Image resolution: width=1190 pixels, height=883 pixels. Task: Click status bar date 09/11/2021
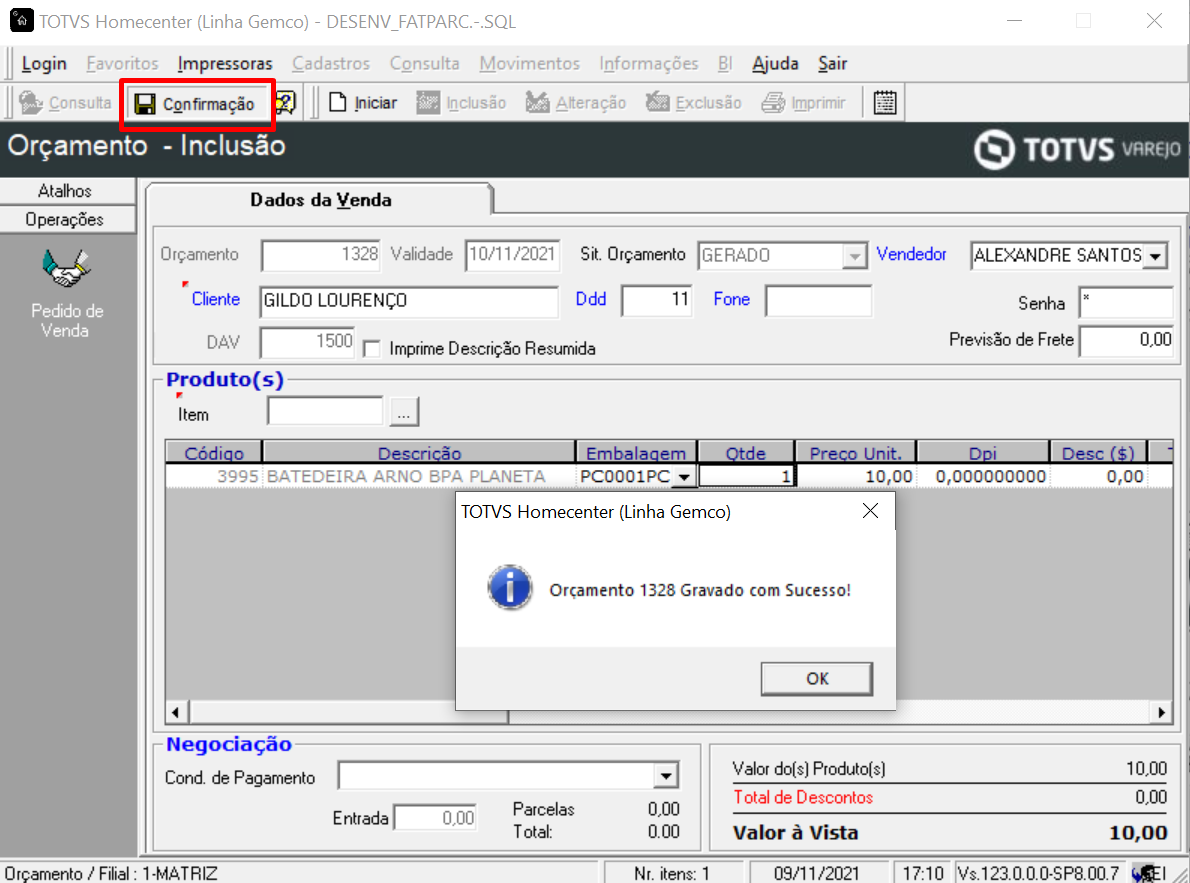(x=816, y=873)
